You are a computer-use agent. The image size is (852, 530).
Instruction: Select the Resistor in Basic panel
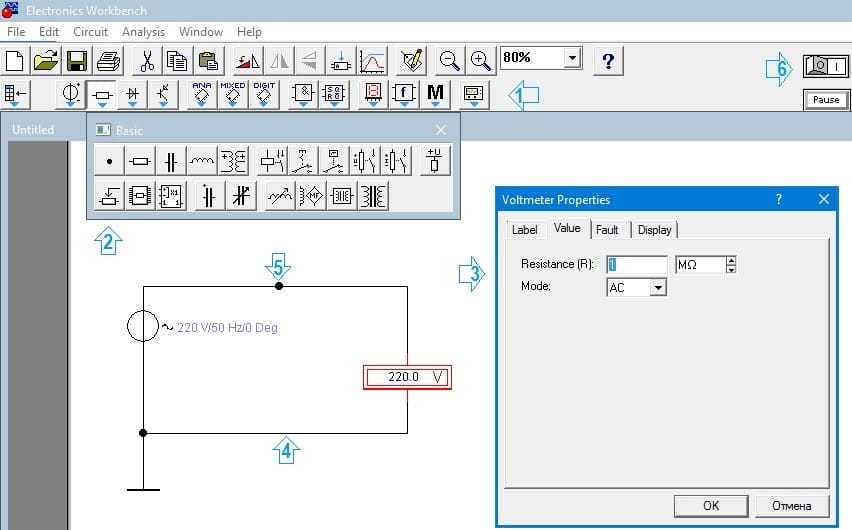point(140,161)
